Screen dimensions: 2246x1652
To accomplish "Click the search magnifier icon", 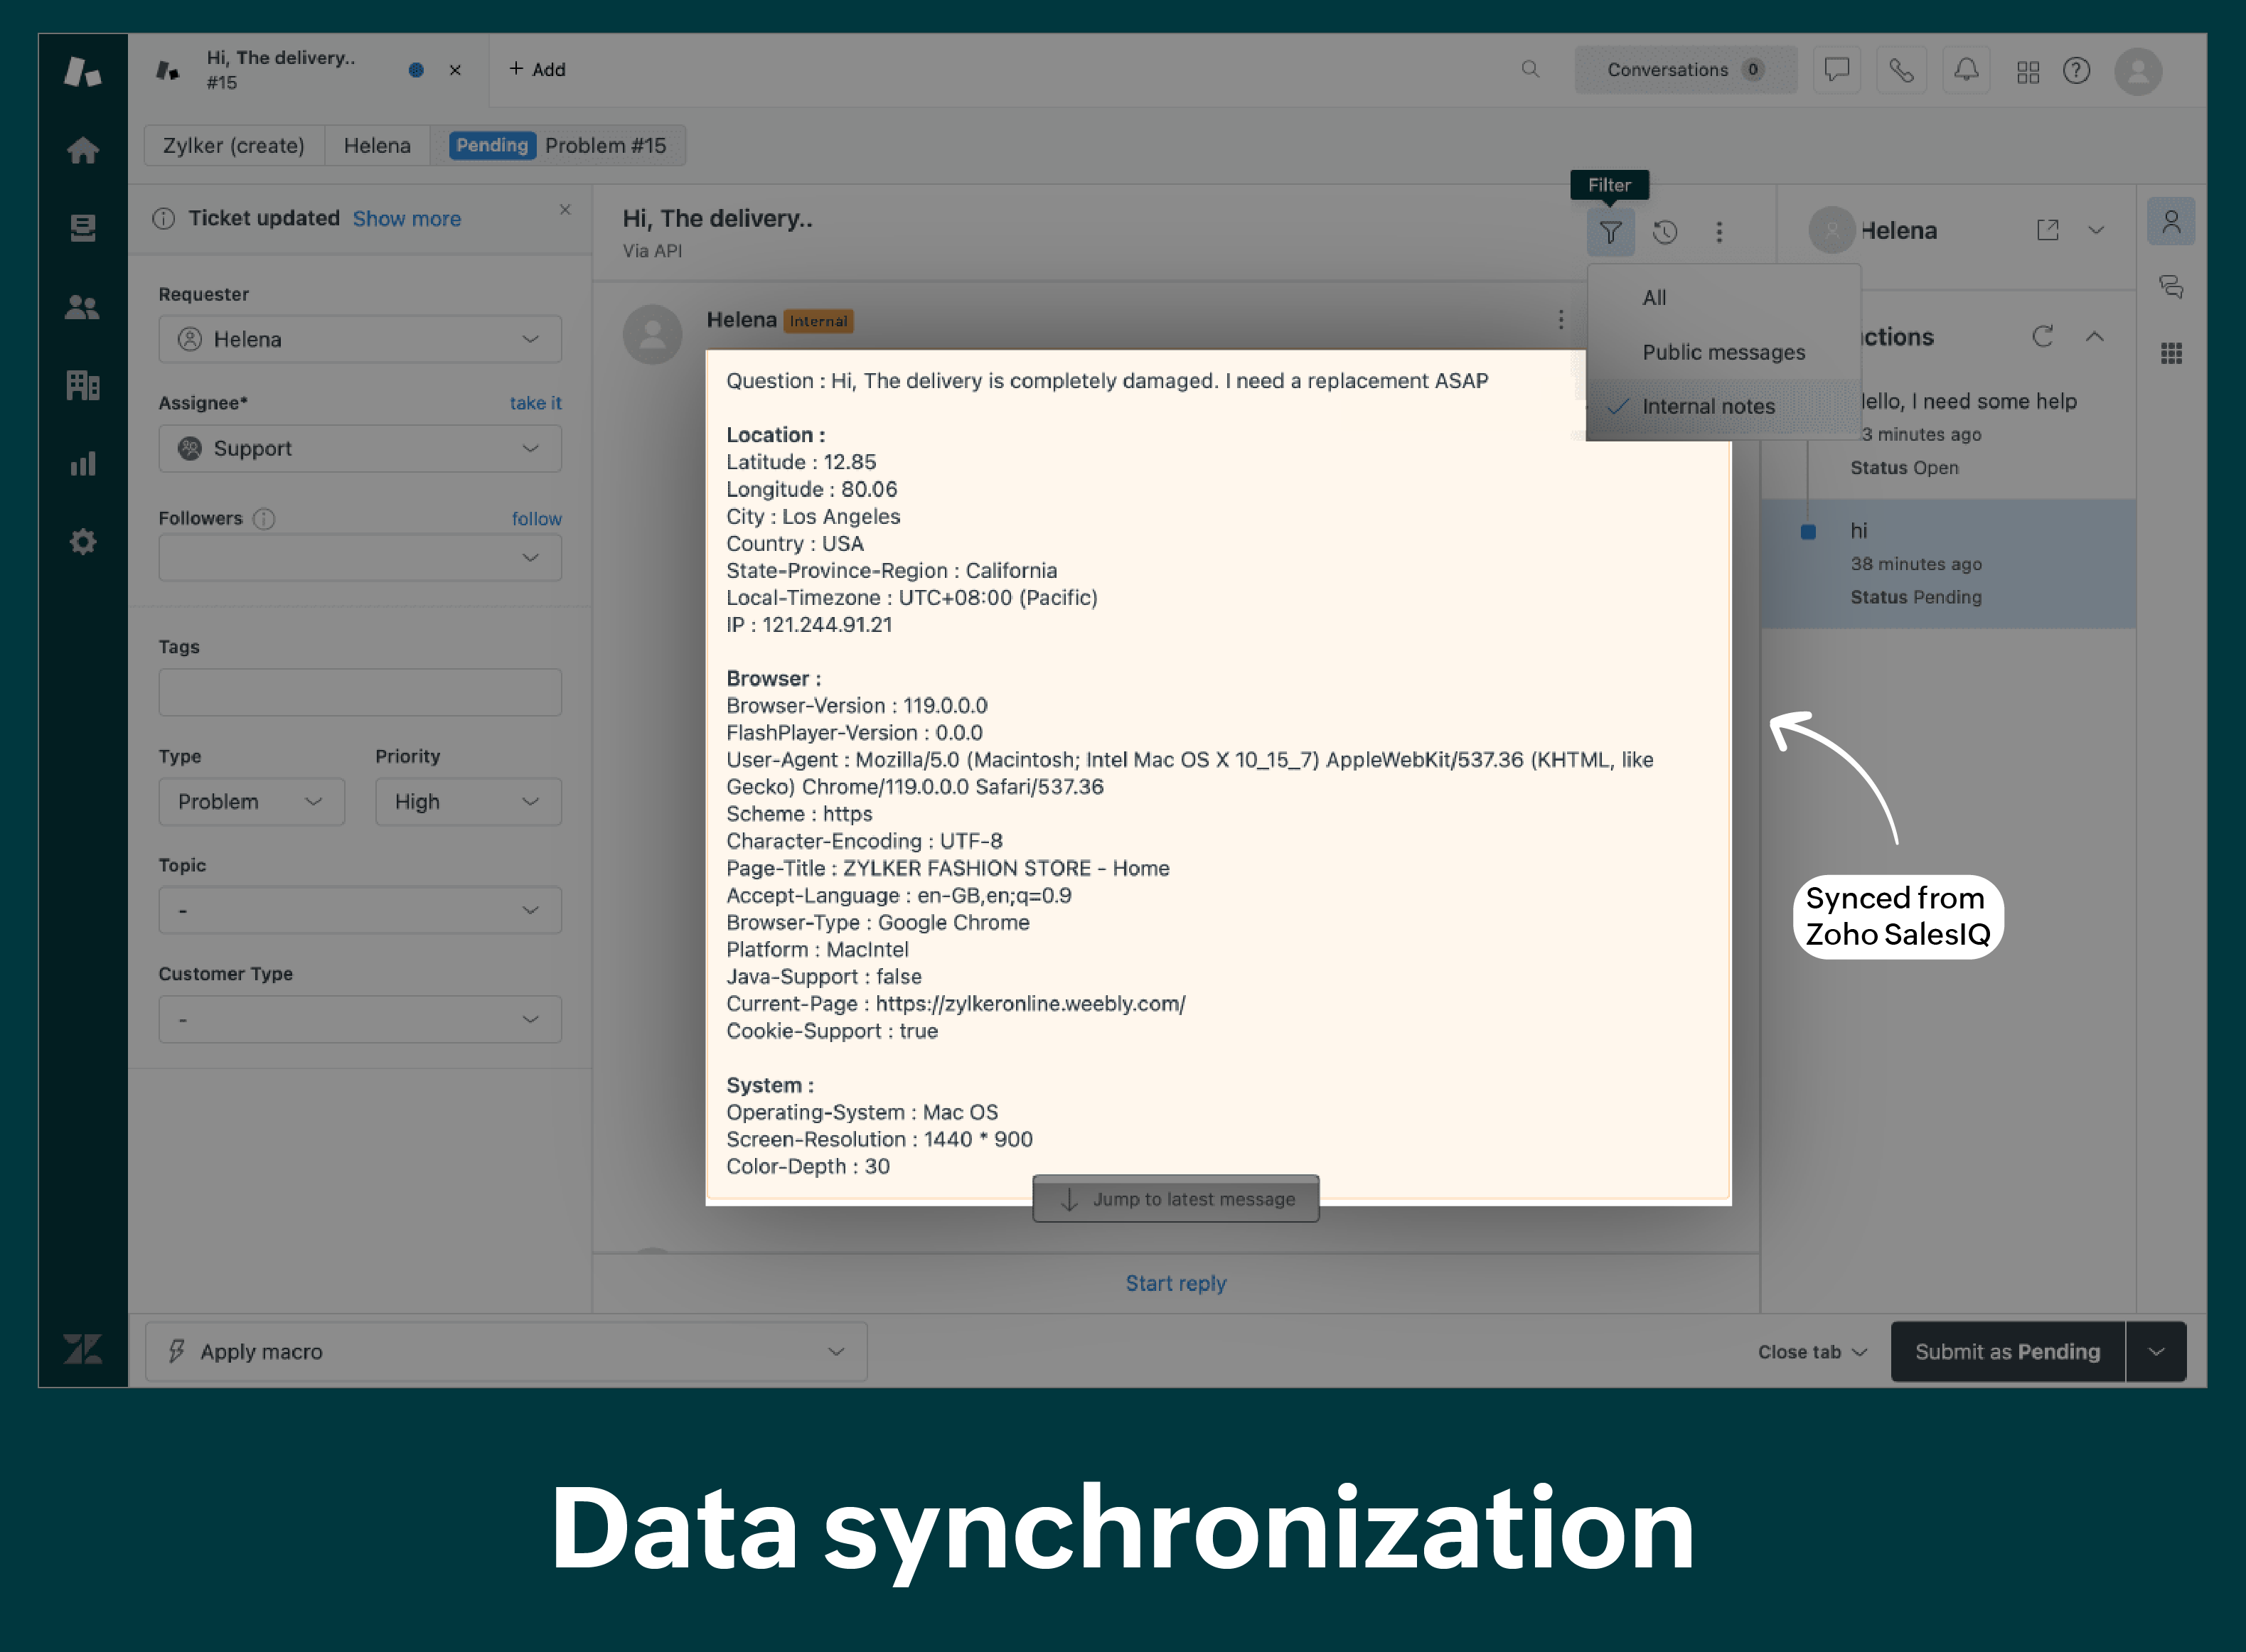I will 1530,69.
